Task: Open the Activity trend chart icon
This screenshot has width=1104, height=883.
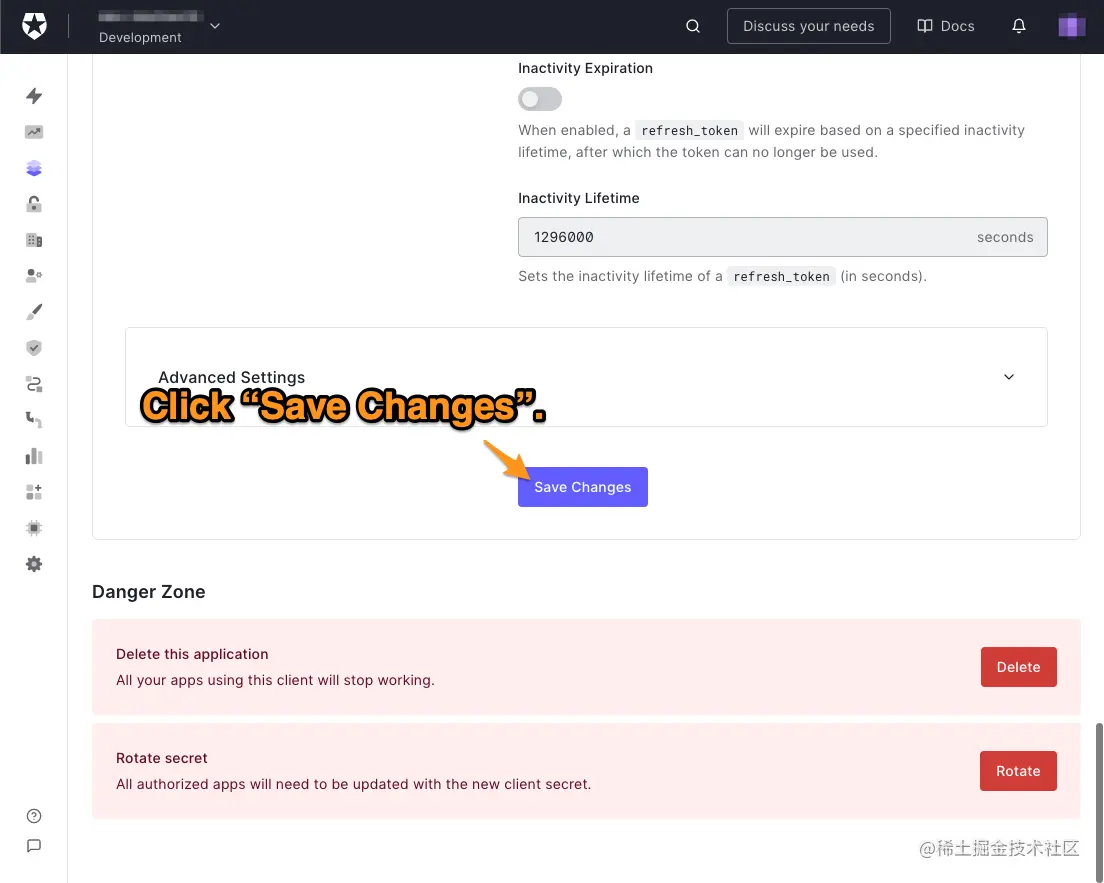Action: pyautogui.click(x=34, y=132)
